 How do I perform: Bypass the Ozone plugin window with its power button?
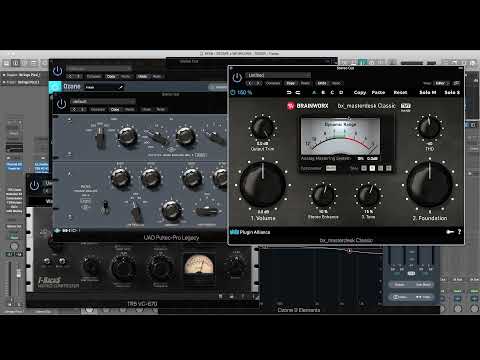57,71
